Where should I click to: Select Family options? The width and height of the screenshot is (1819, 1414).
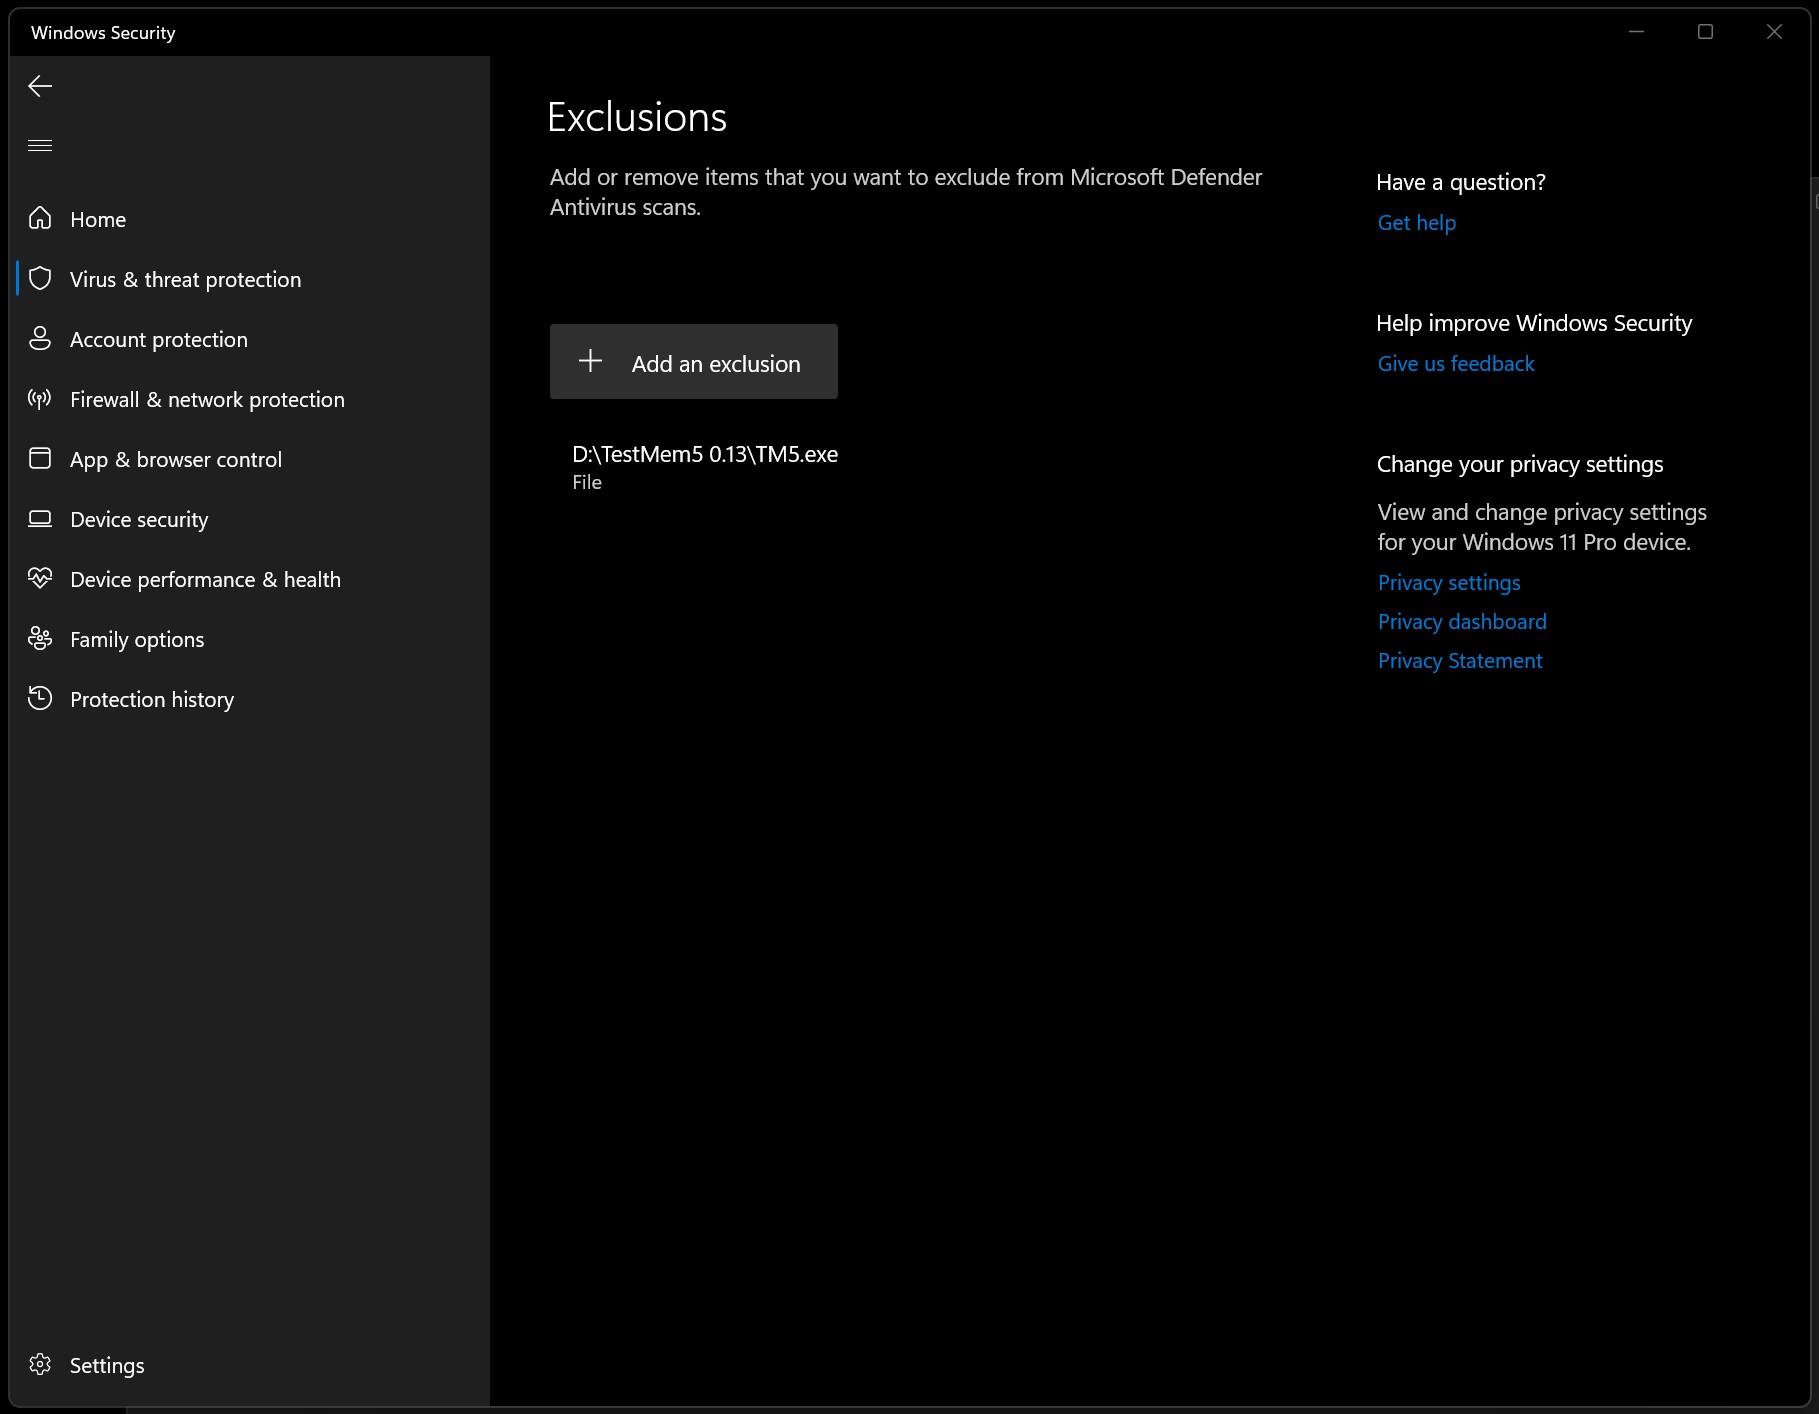250,639
